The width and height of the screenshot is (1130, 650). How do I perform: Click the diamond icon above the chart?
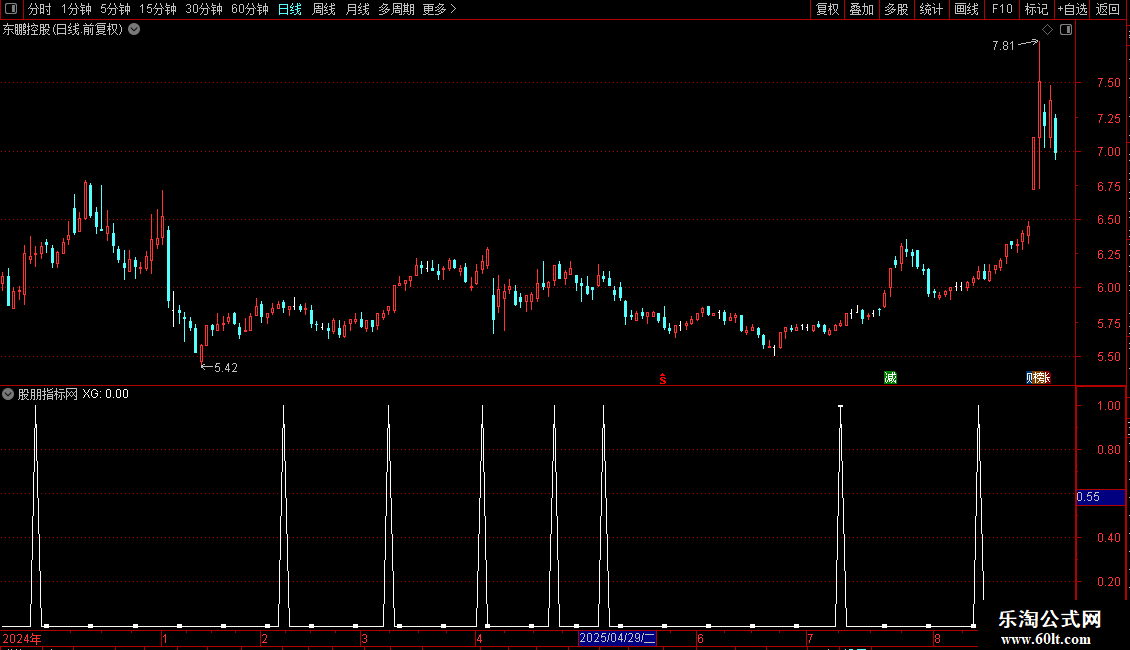(x=1048, y=30)
